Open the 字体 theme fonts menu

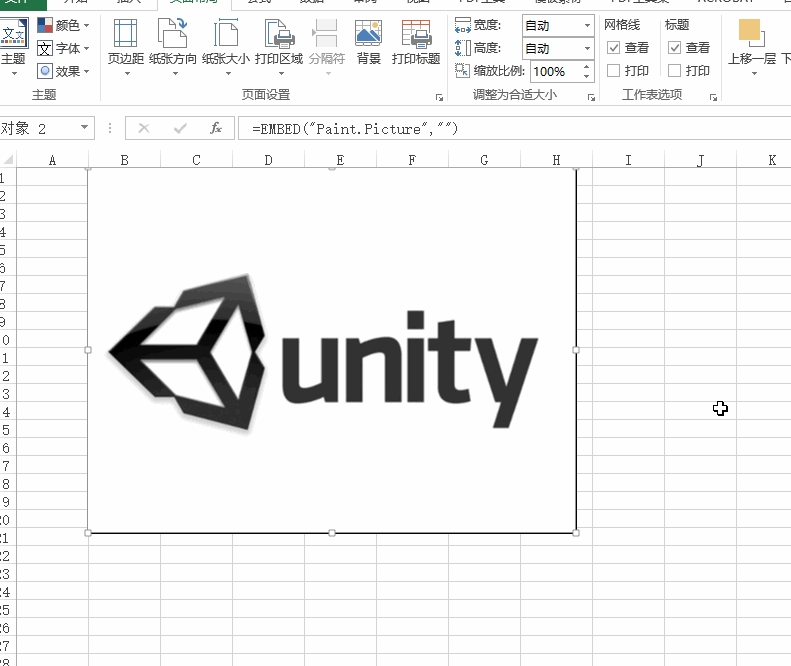(x=63, y=48)
